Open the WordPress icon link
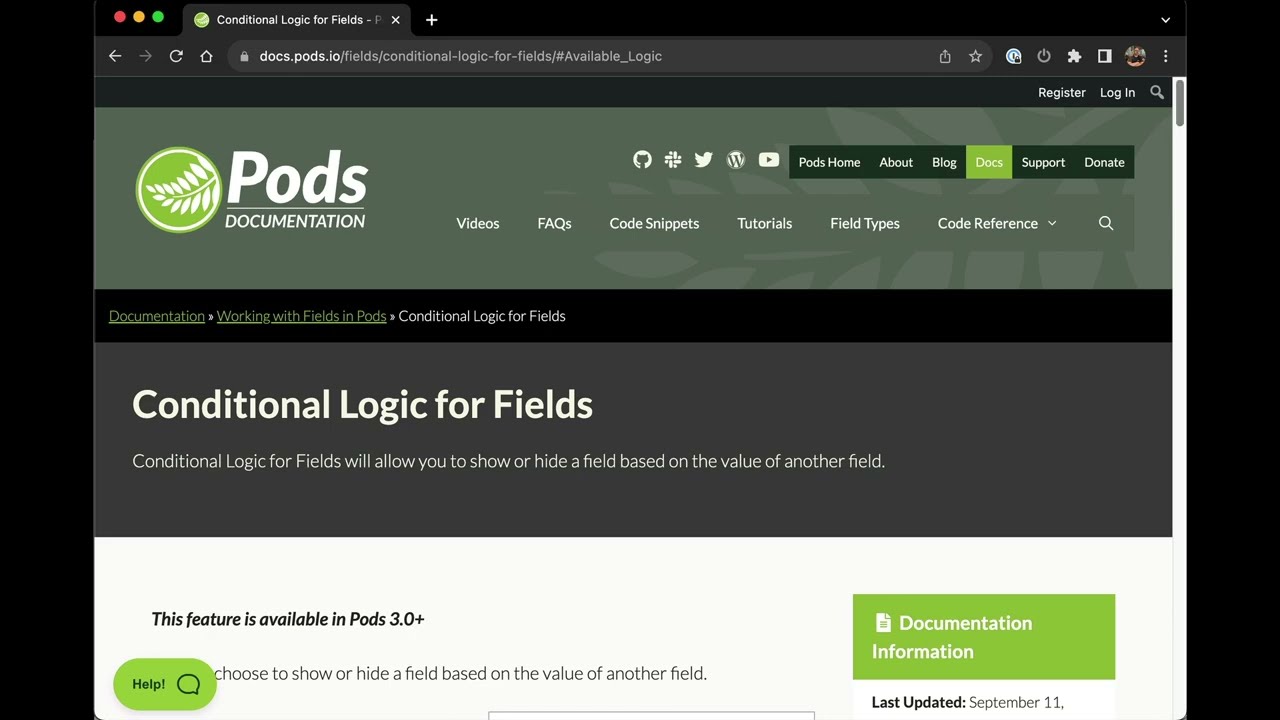This screenshot has width=1280, height=720. pyautogui.click(x=736, y=160)
